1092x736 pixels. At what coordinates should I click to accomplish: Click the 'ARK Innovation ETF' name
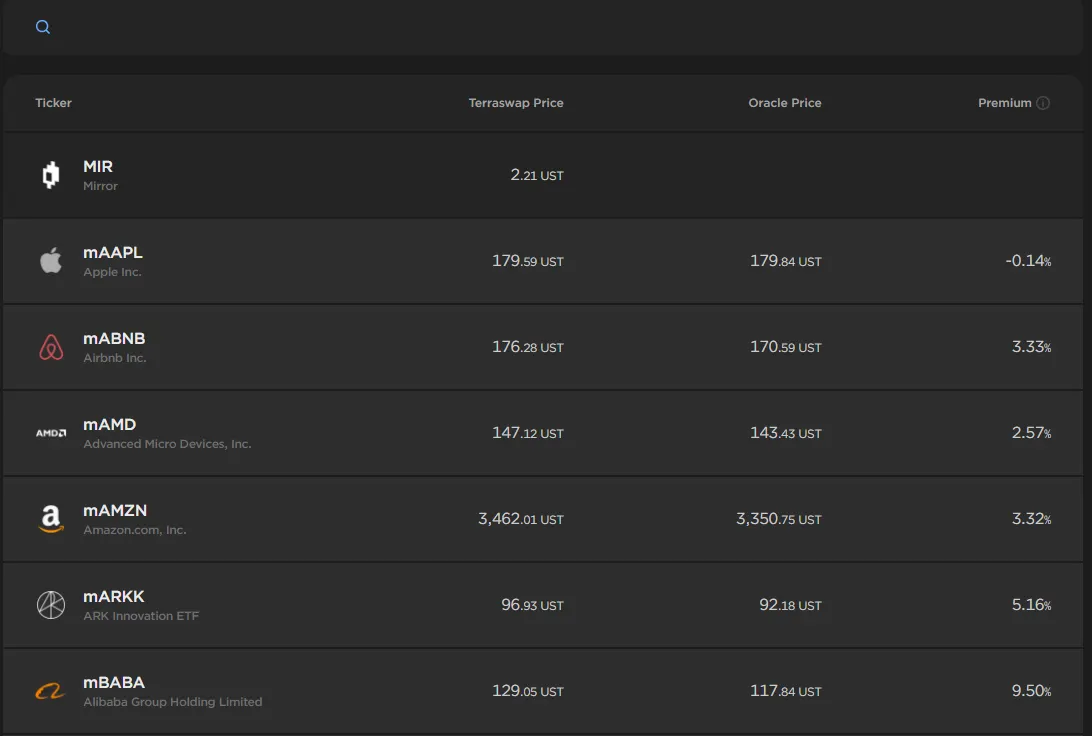(141, 616)
